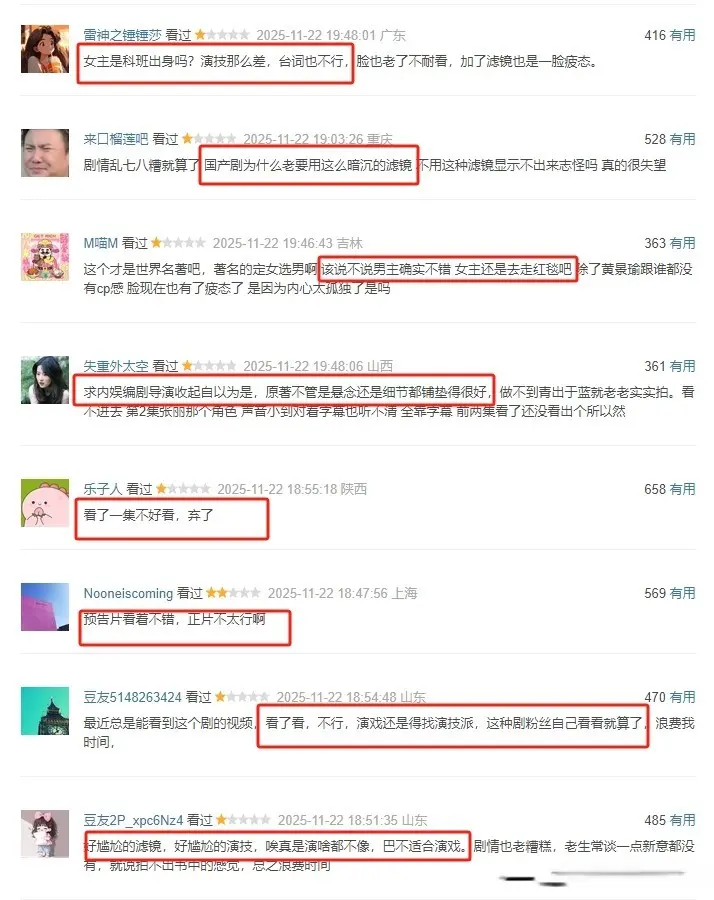Open 雷神之锤锤莎 user avatar
The width and height of the screenshot is (714, 900).
tap(45, 49)
